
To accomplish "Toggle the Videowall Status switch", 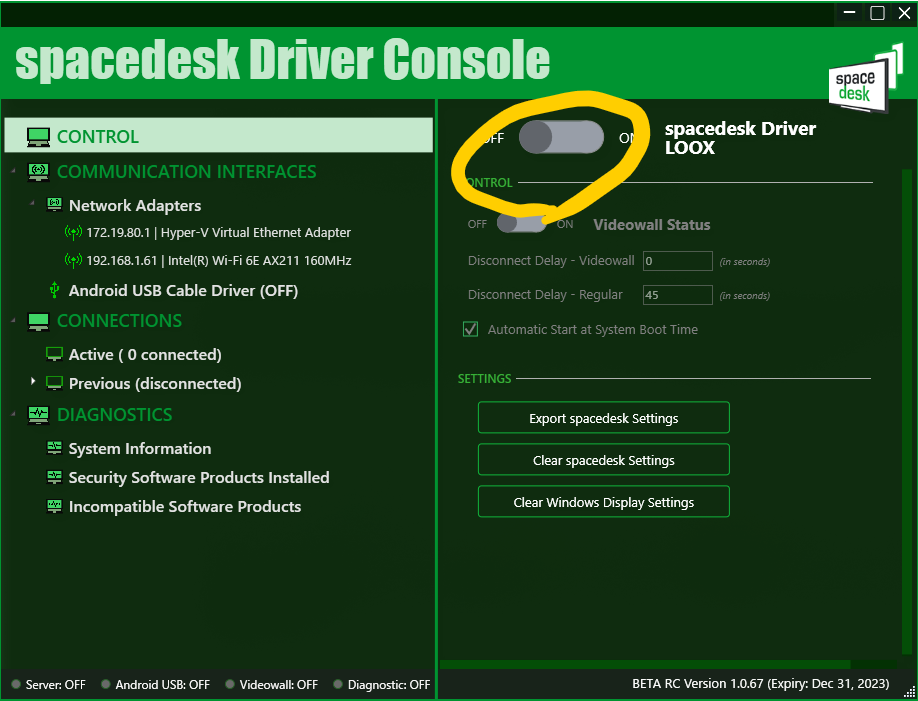I will [521, 223].
